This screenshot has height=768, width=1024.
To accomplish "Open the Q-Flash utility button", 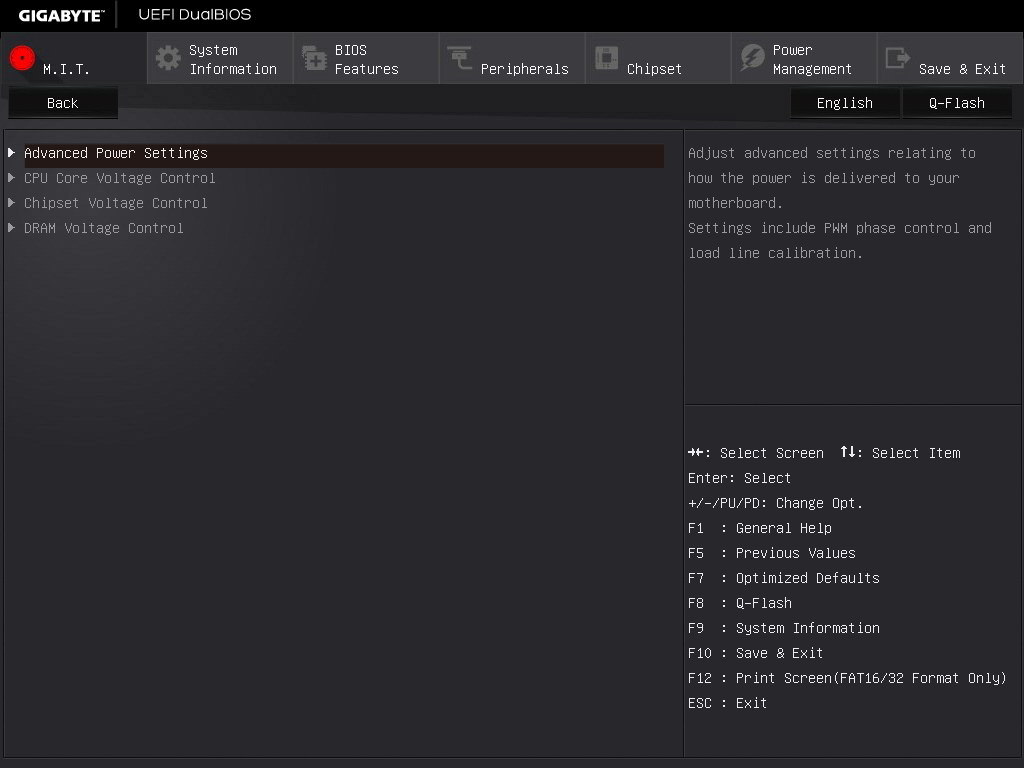I will pos(956,103).
